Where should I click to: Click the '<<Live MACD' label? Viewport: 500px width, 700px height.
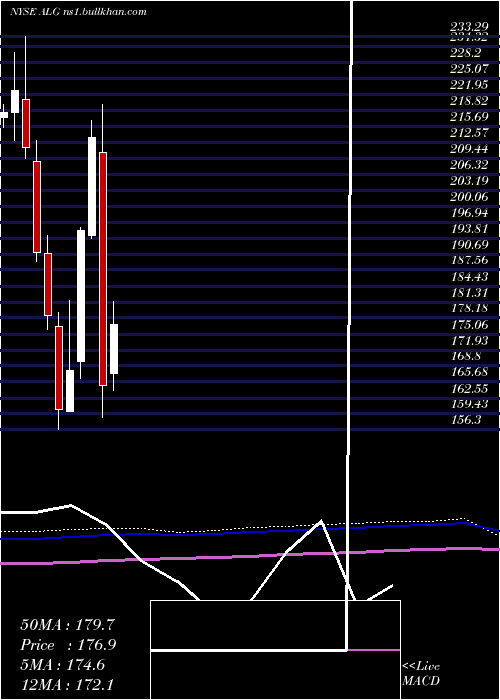tap(421, 674)
